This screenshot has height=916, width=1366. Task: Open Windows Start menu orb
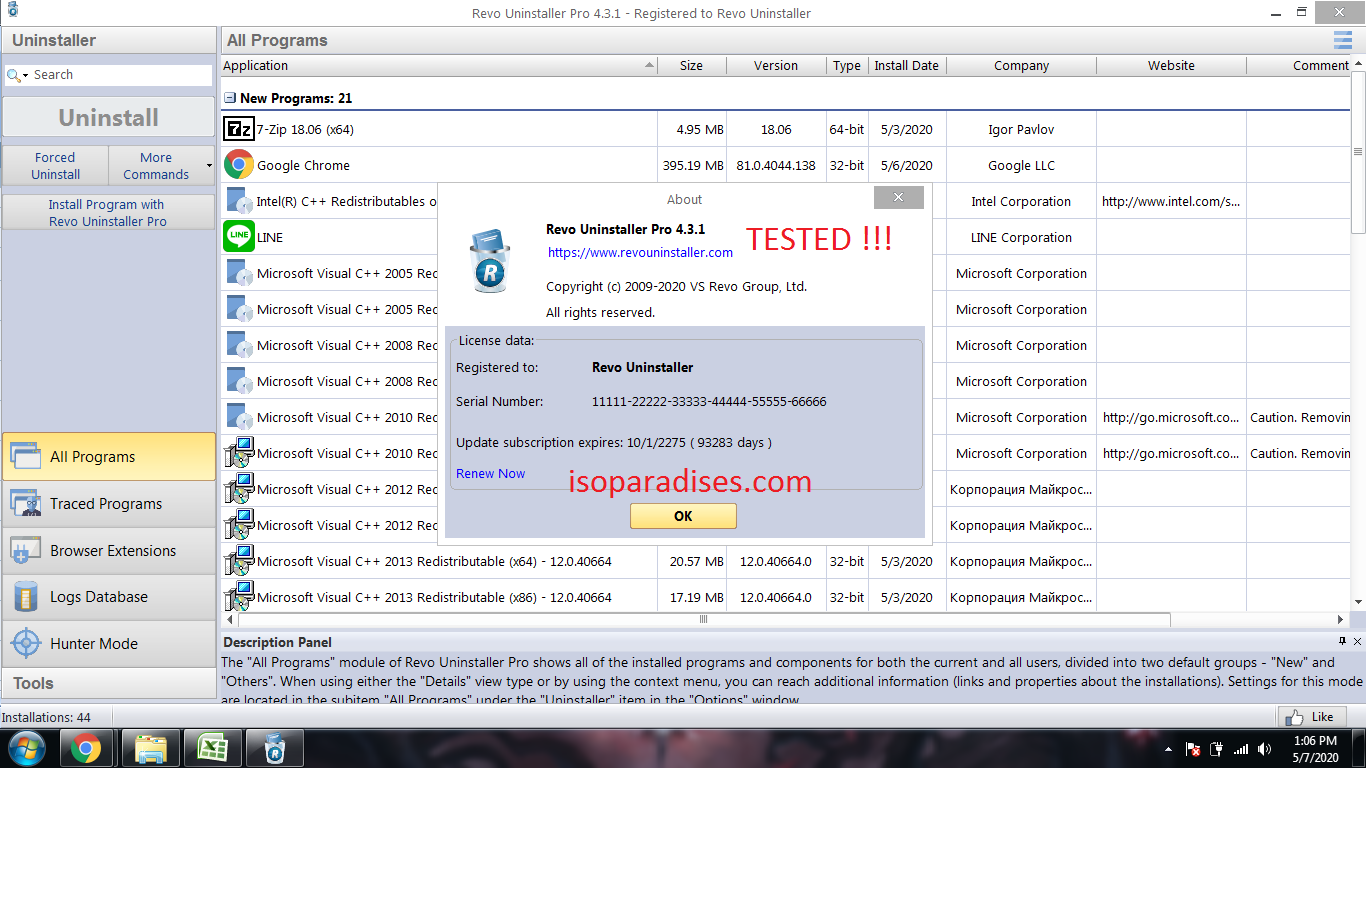pyautogui.click(x=27, y=748)
